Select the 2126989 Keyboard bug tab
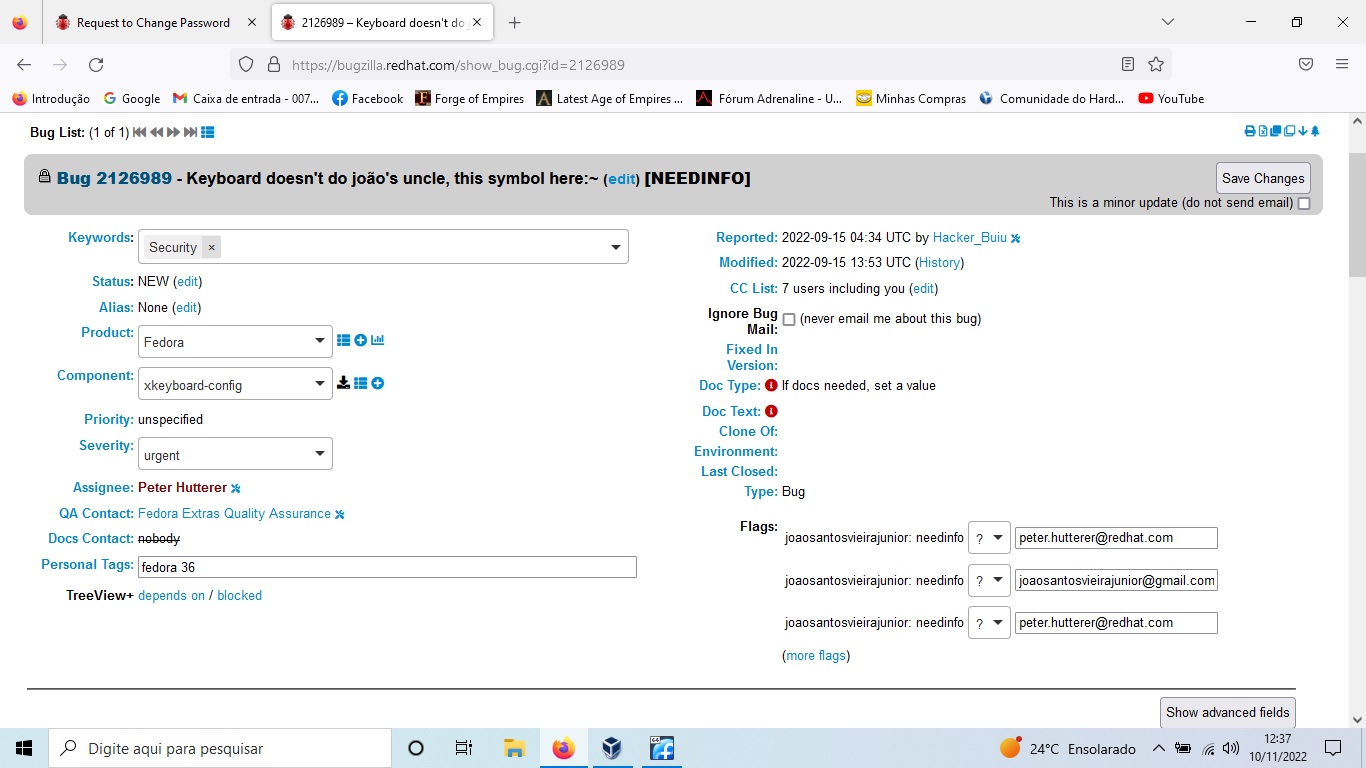Screen dimensions: 1366x768 (x=381, y=22)
